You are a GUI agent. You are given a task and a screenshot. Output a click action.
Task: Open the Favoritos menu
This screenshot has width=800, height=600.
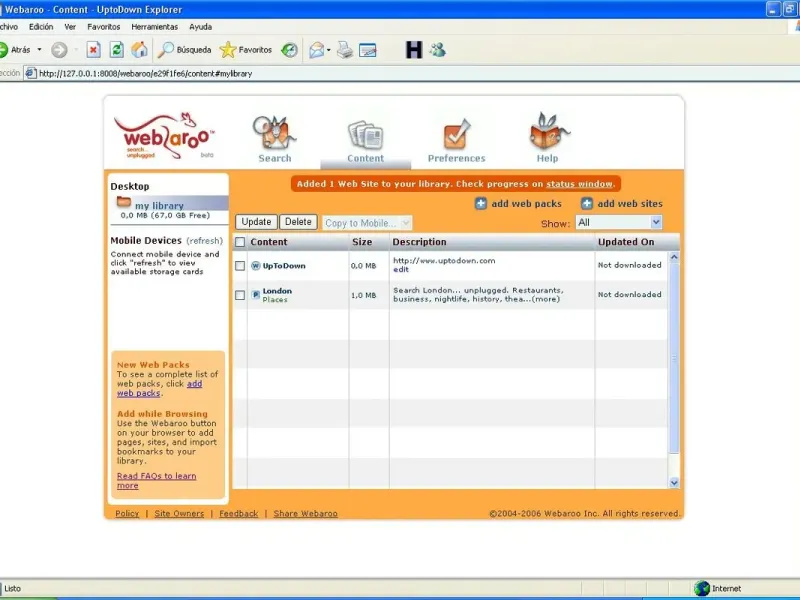tap(104, 27)
